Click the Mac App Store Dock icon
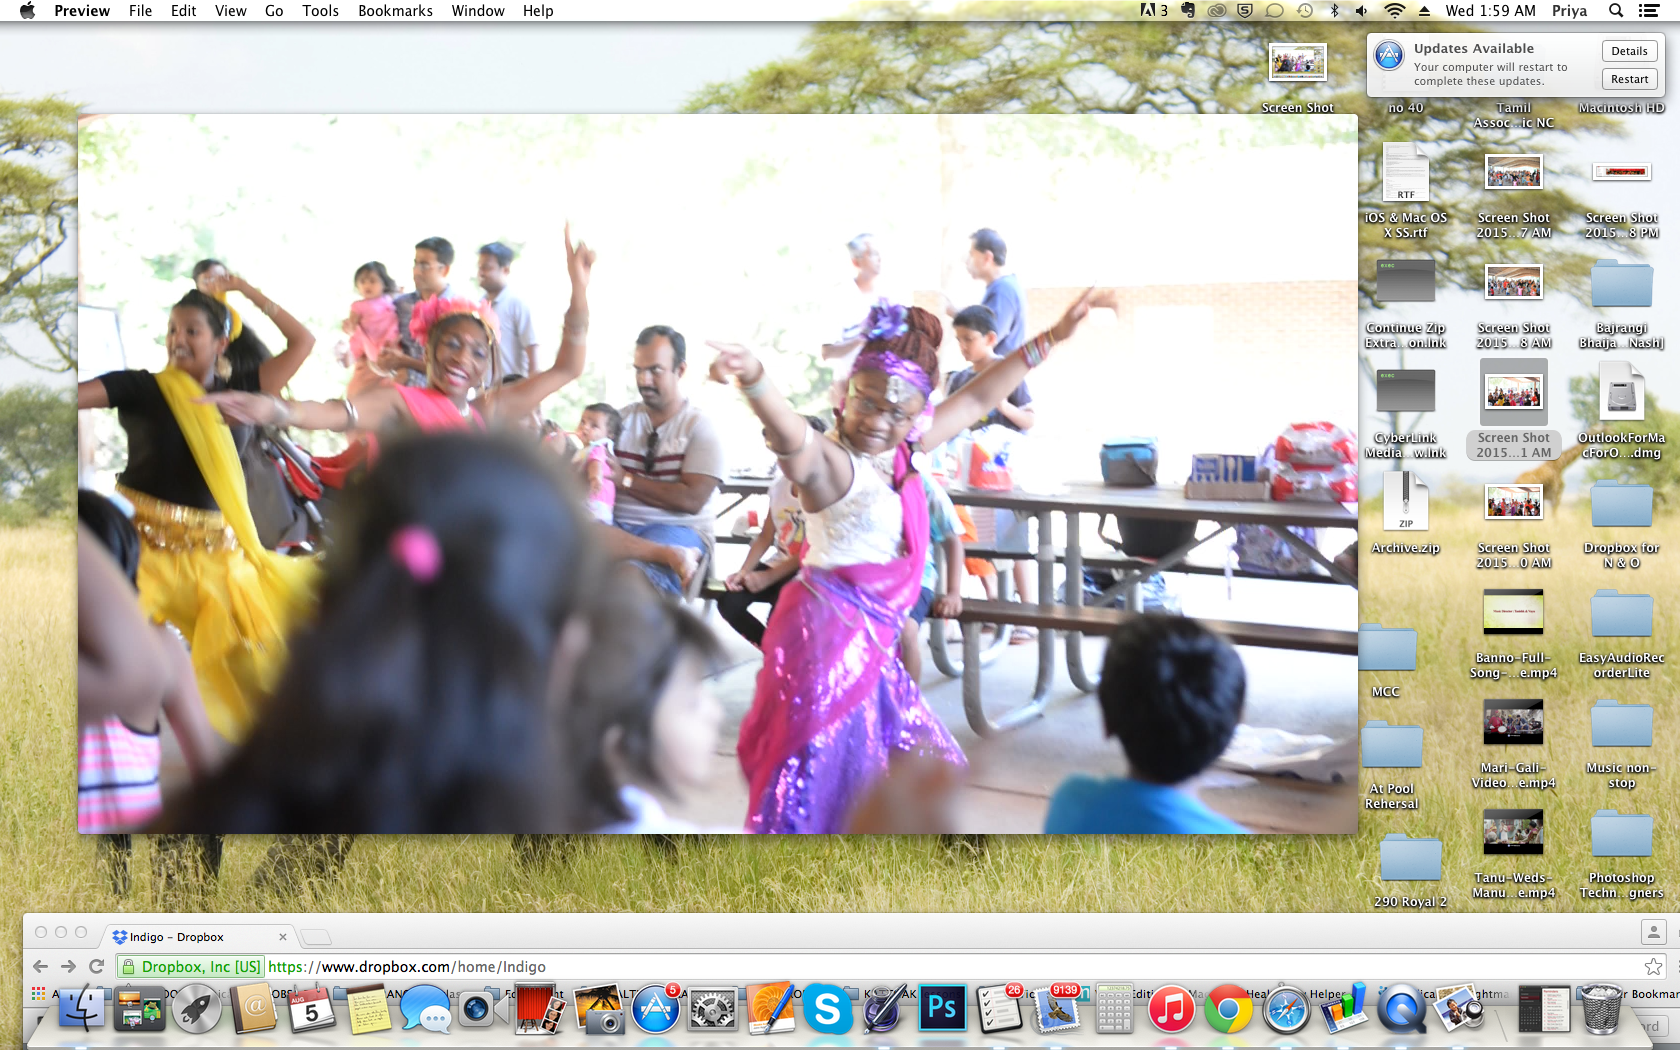 pyautogui.click(x=655, y=1009)
